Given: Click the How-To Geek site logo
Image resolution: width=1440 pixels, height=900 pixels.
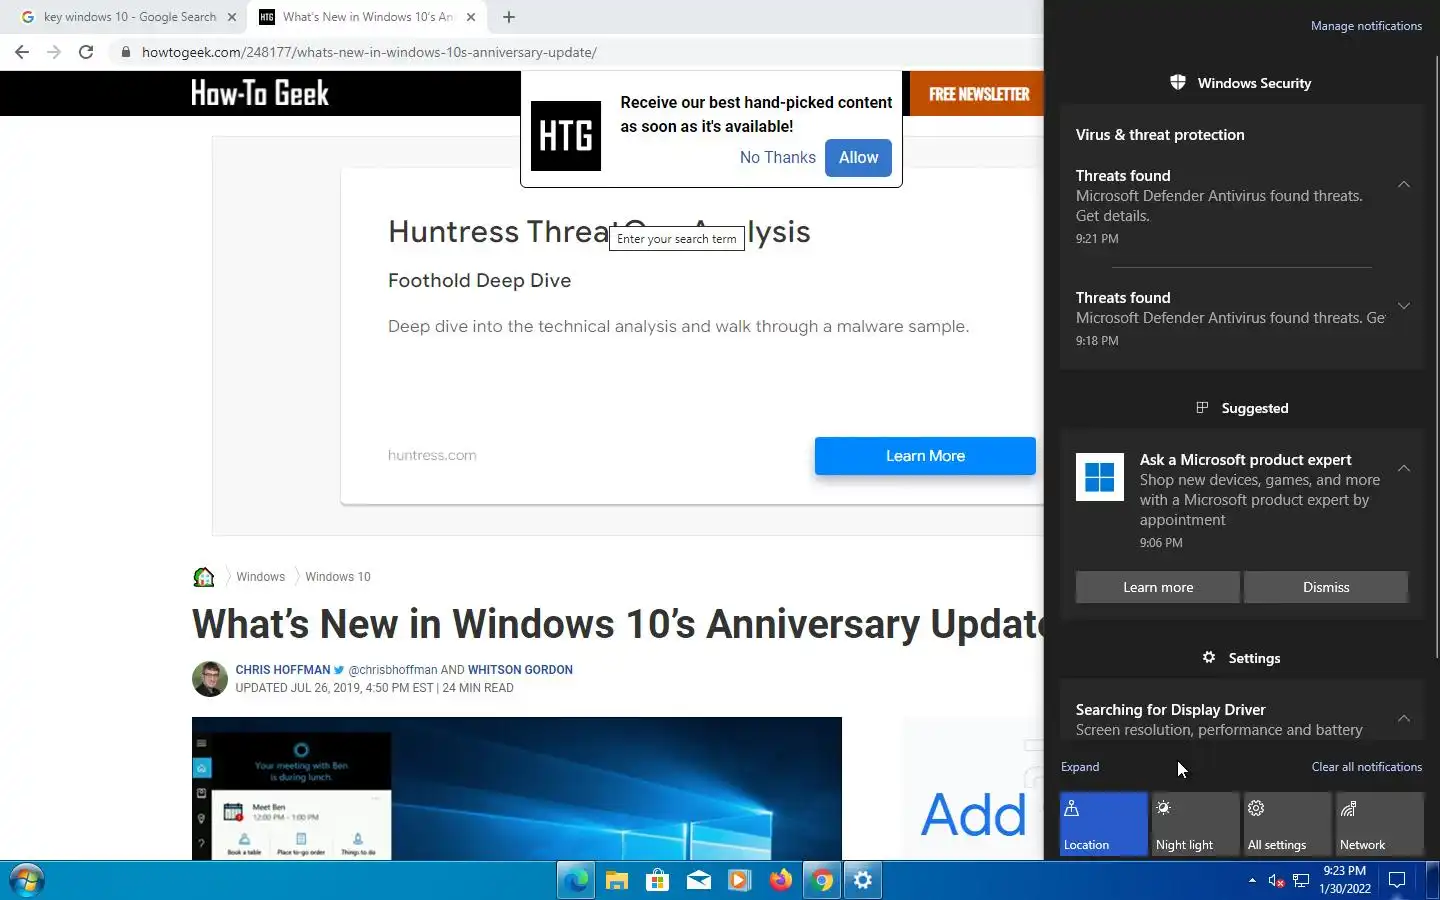Looking at the screenshot, I should [260, 93].
